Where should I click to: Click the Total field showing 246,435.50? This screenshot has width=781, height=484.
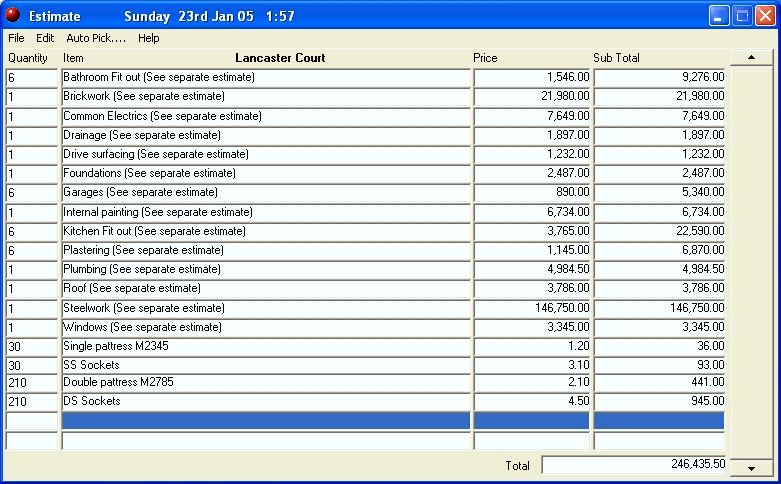pyautogui.click(x=634, y=465)
